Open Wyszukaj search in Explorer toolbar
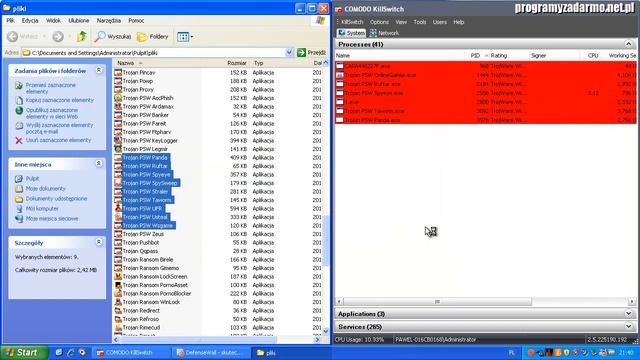Screen dimensions: 640x360 pos(112,37)
